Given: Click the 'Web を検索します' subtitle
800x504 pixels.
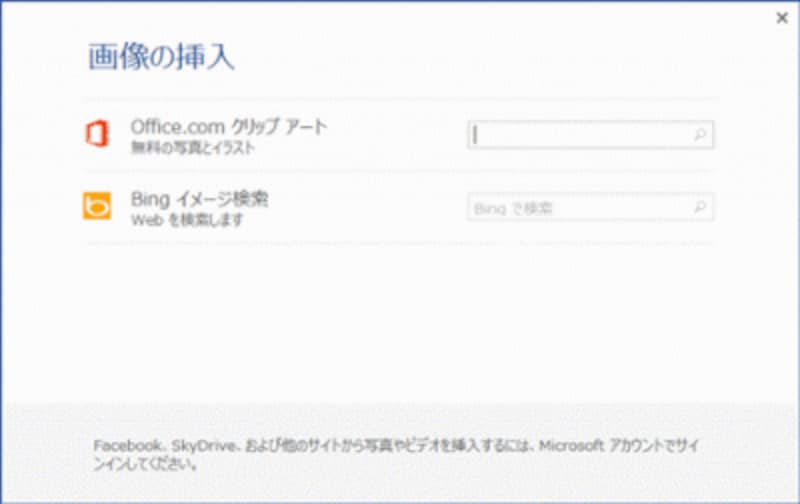Looking at the screenshot, I should click(187, 220).
